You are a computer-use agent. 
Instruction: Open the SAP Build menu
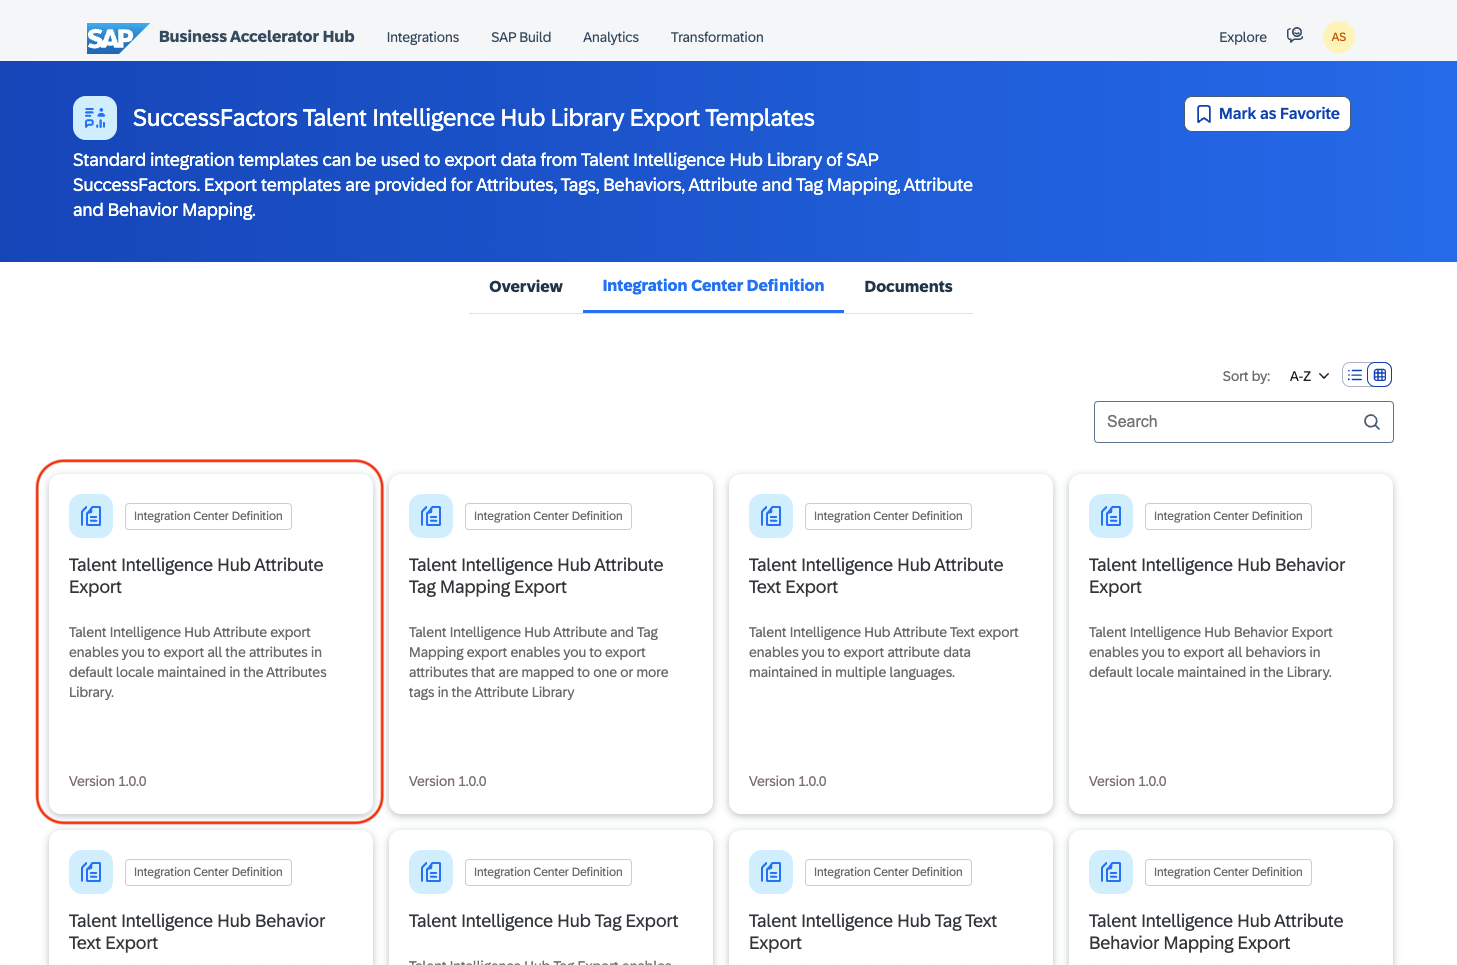click(x=521, y=37)
